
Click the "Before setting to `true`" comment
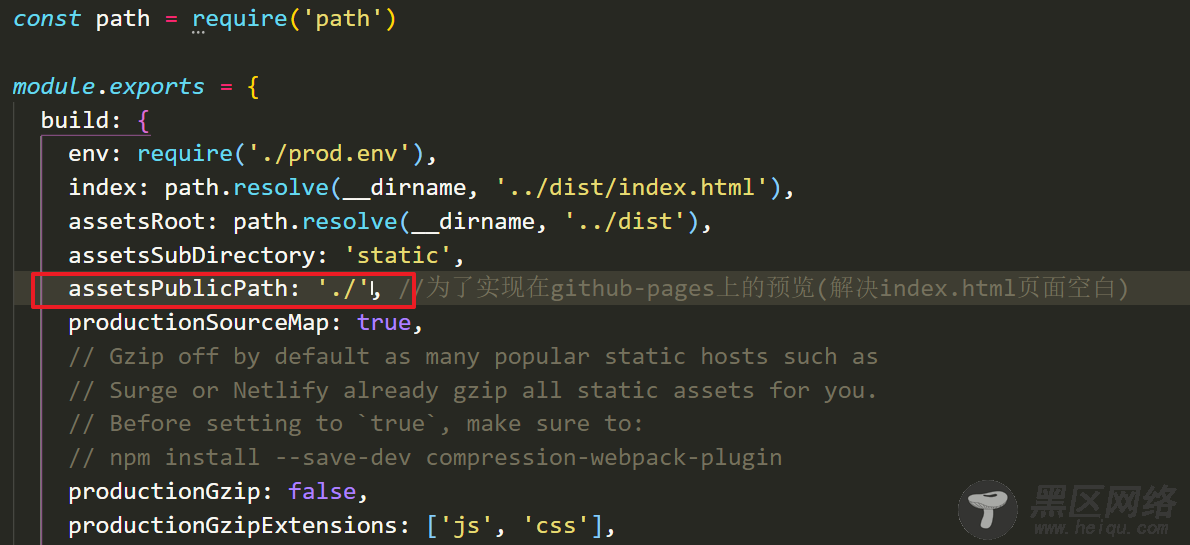click(x=356, y=424)
